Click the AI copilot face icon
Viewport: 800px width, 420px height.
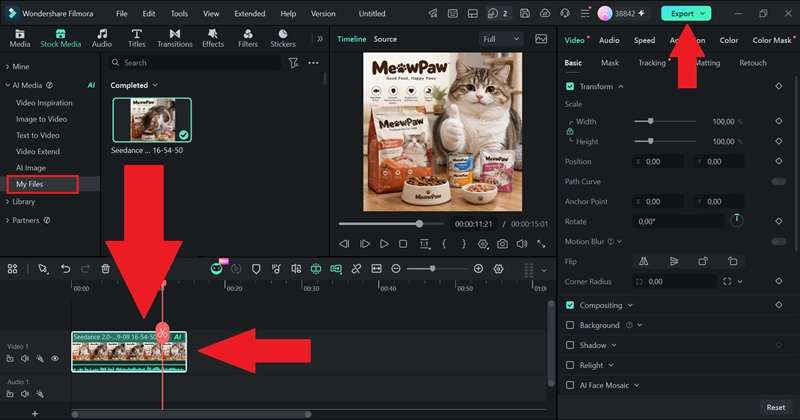coord(216,268)
